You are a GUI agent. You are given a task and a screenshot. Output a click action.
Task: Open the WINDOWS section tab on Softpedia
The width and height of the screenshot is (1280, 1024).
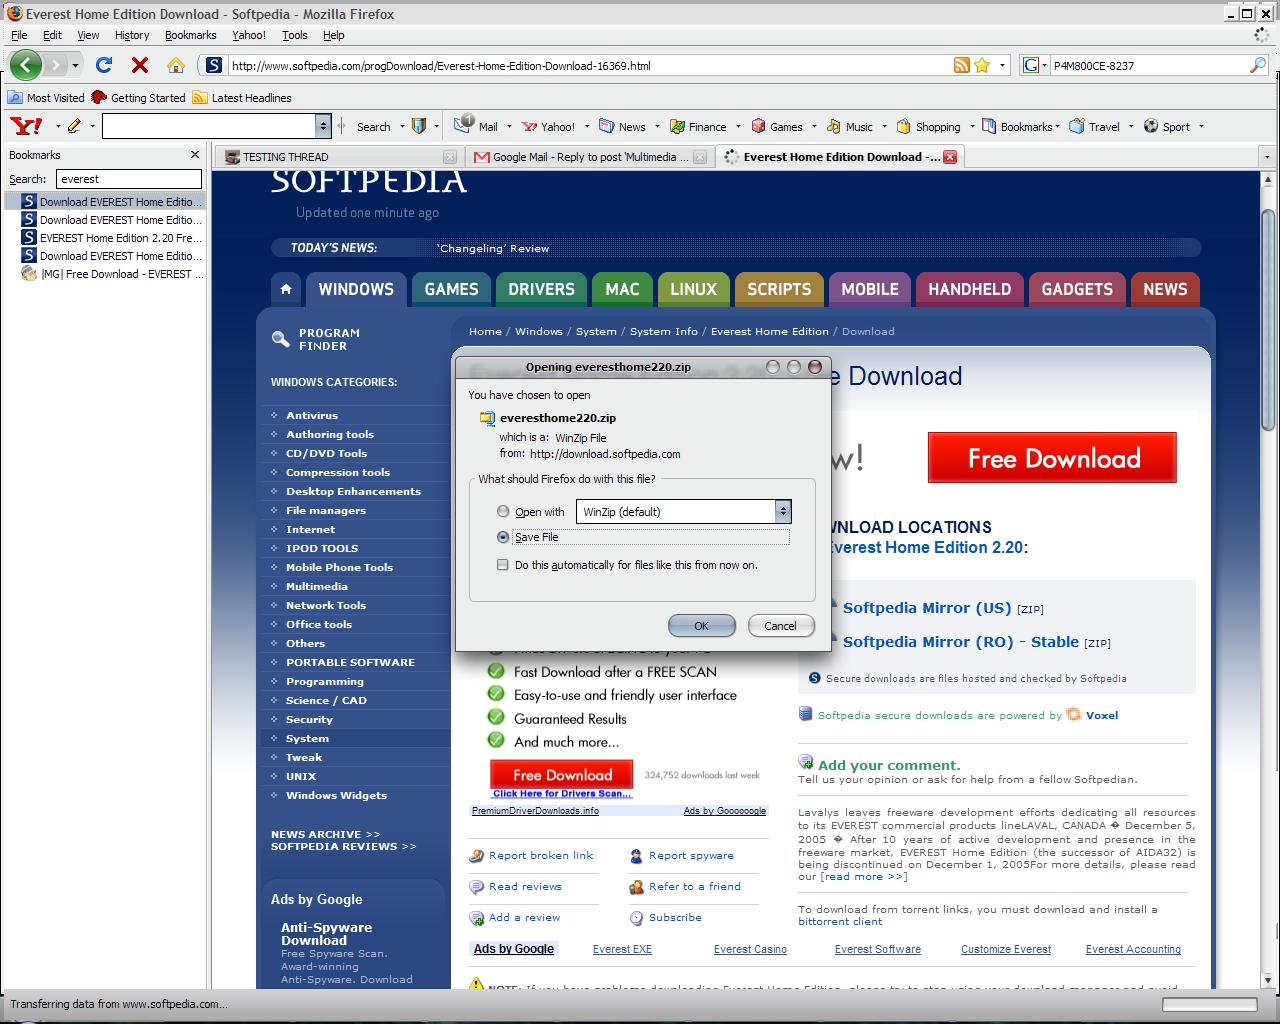356,289
